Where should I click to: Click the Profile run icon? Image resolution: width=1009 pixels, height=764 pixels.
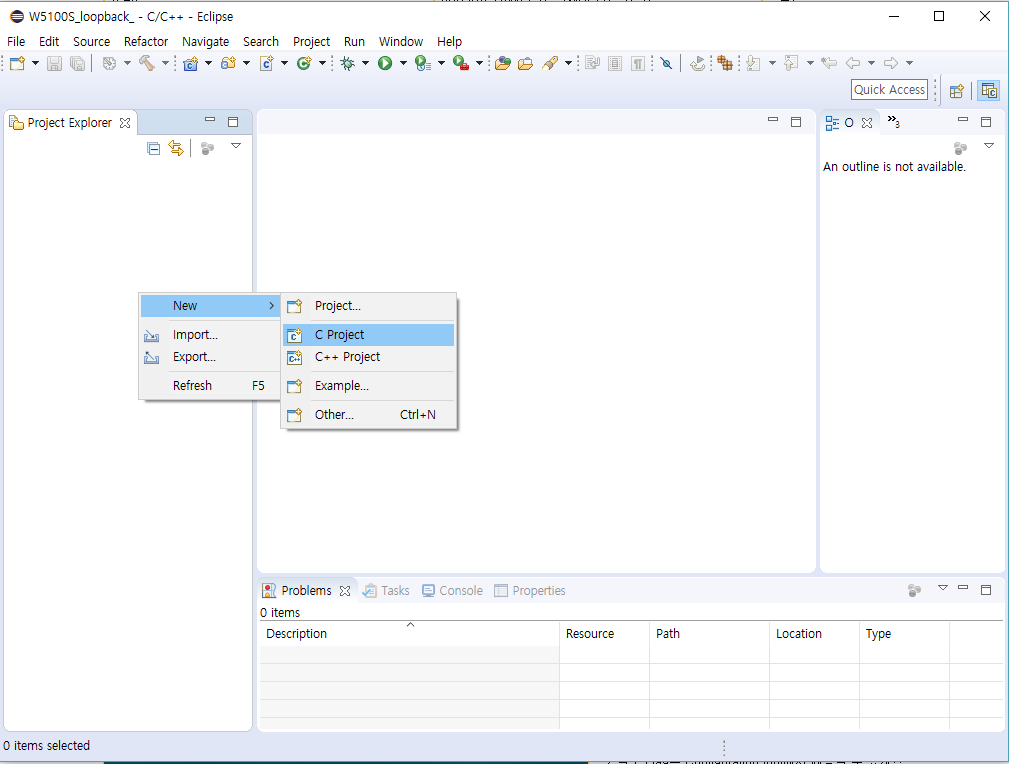click(423, 63)
